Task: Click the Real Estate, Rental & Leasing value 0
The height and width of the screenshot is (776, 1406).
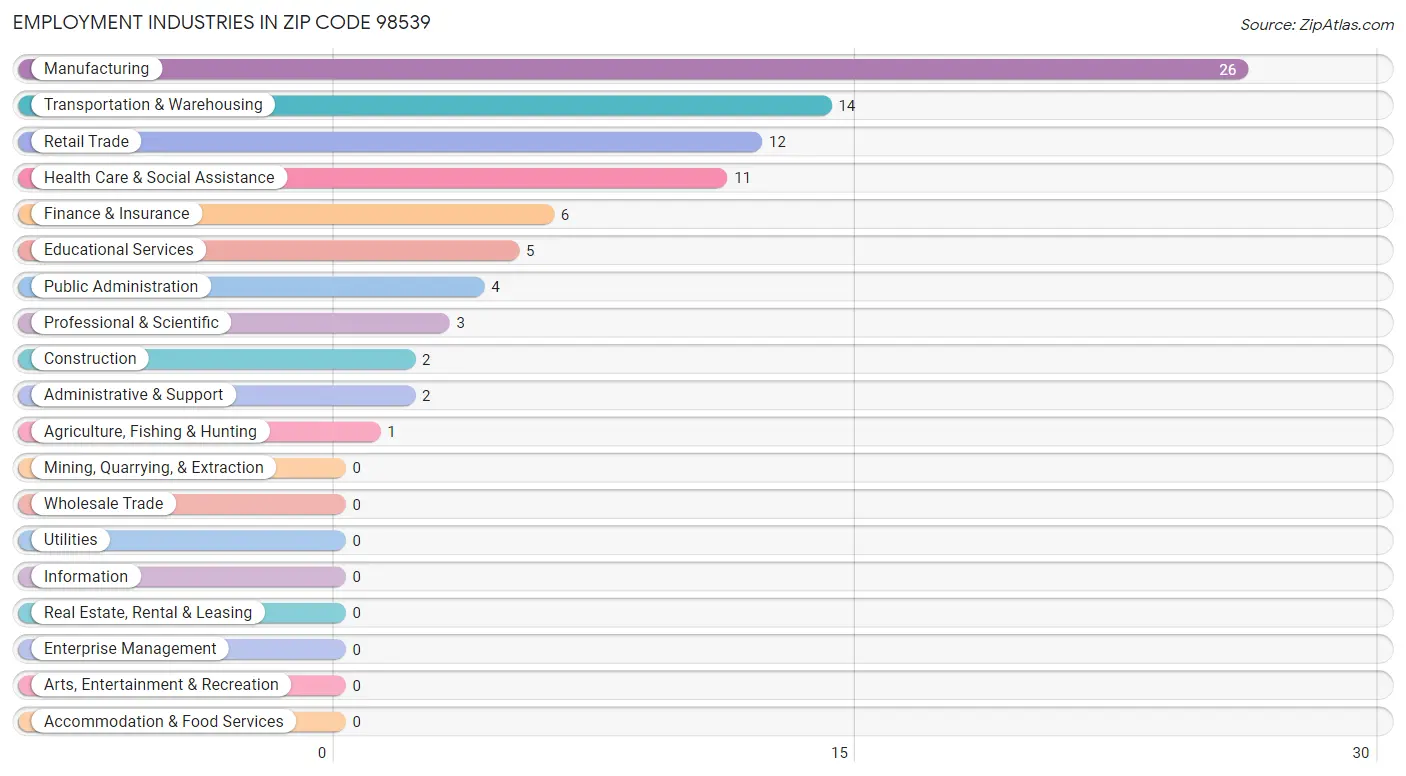Action: coord(356,614)
